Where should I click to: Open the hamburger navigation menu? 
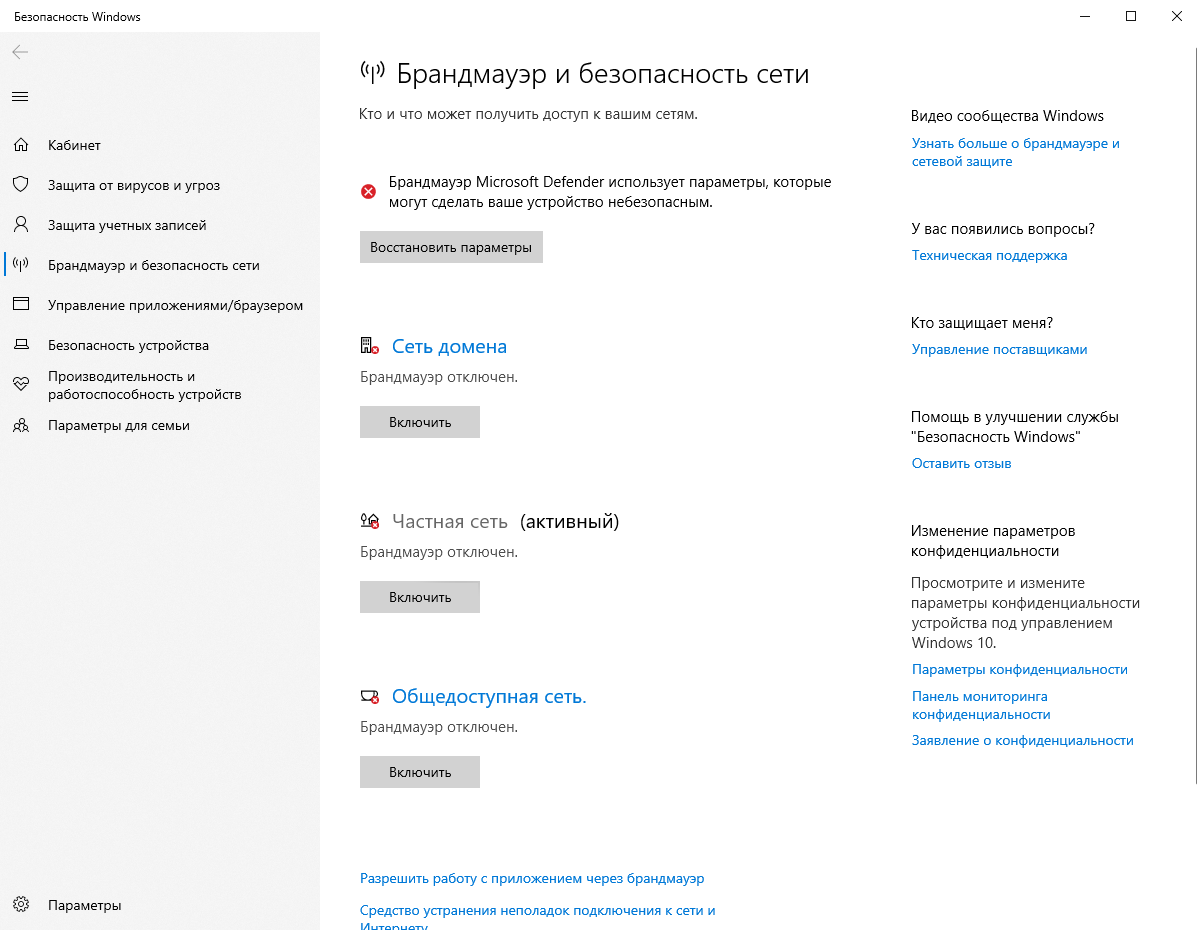point(21,96)
